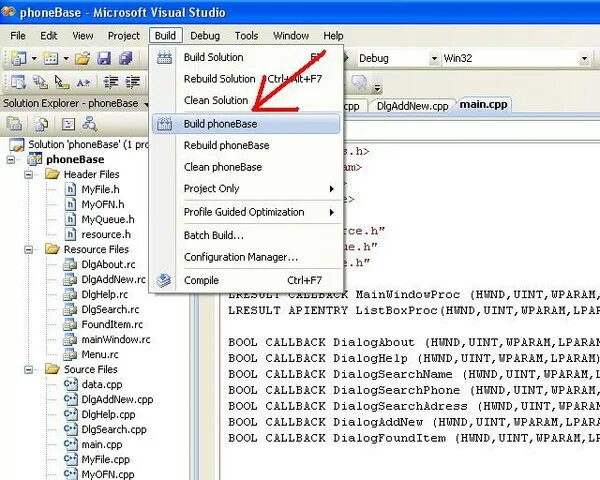This screenshot has height=480, width=600.
Task: Expand the Project Only submenu
Action: (x=332, y=189)
